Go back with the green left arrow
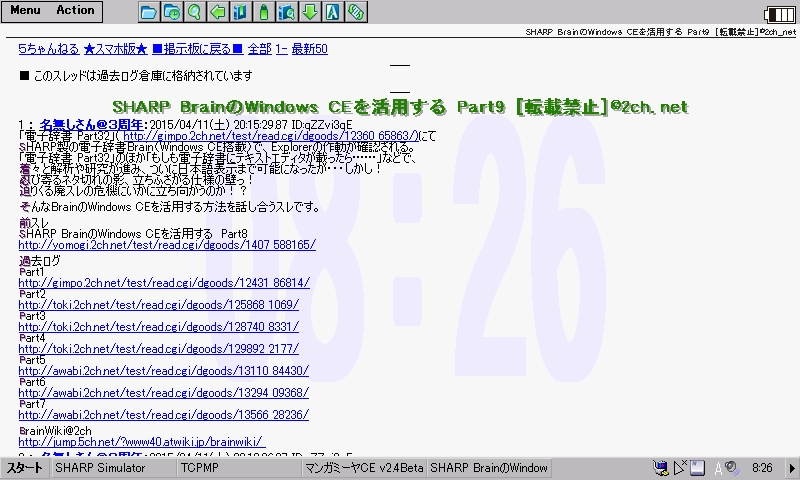This screenshot has width=800, height=480. click(x=218, y=12)
